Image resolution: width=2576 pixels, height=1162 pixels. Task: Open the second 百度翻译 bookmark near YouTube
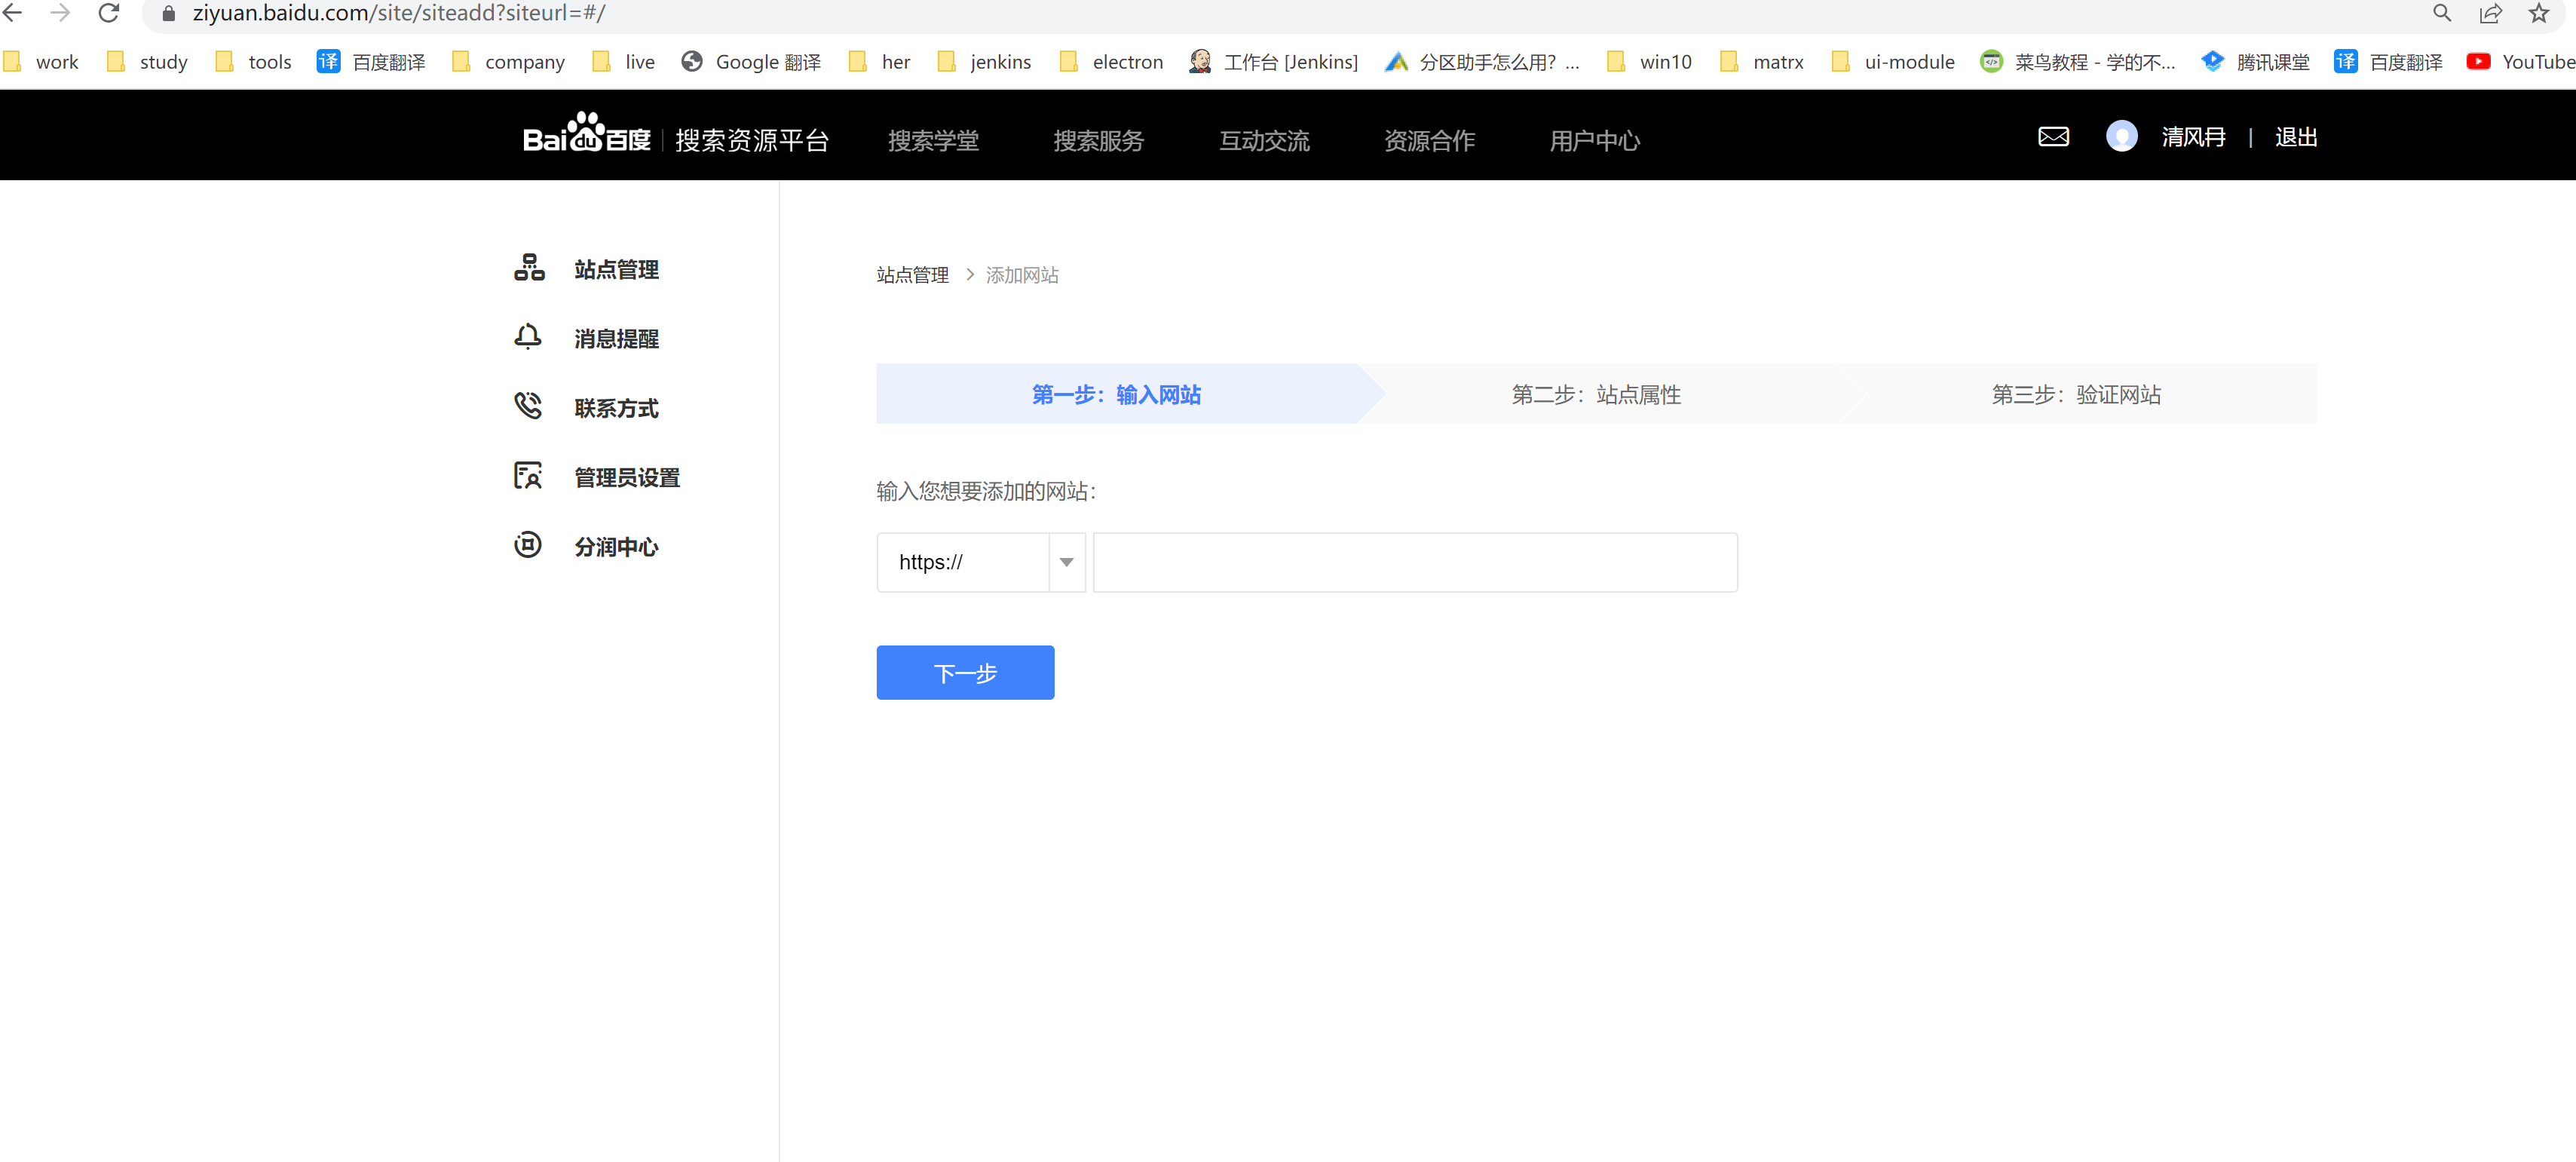click(x=2388, y=62)
